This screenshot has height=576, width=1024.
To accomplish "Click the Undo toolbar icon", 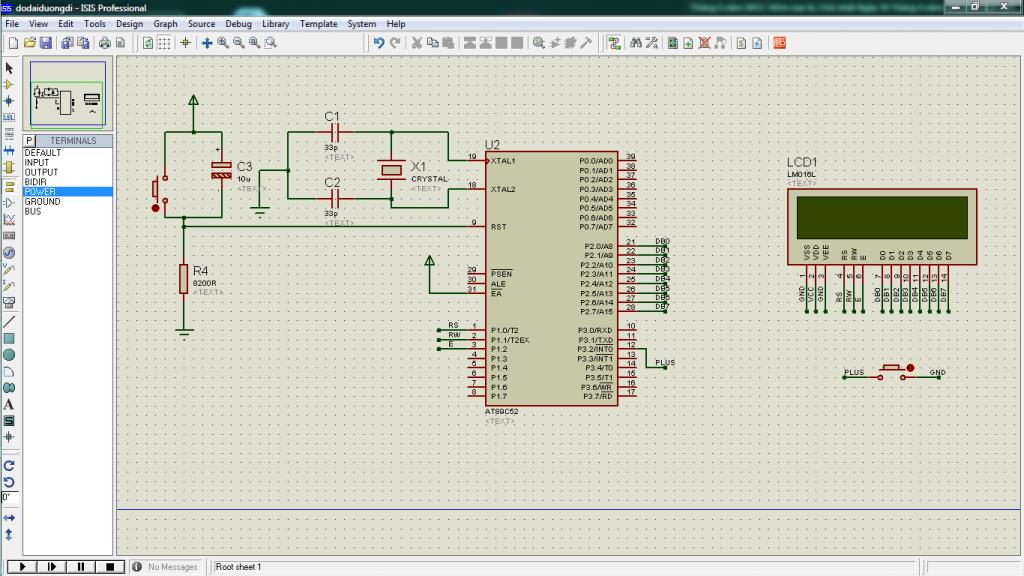I will coord(378,43).
